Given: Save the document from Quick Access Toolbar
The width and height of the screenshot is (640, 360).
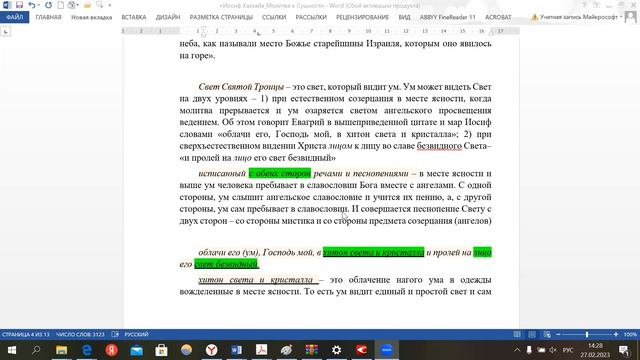Looking at the screenshot, I should tap(19, 5).
